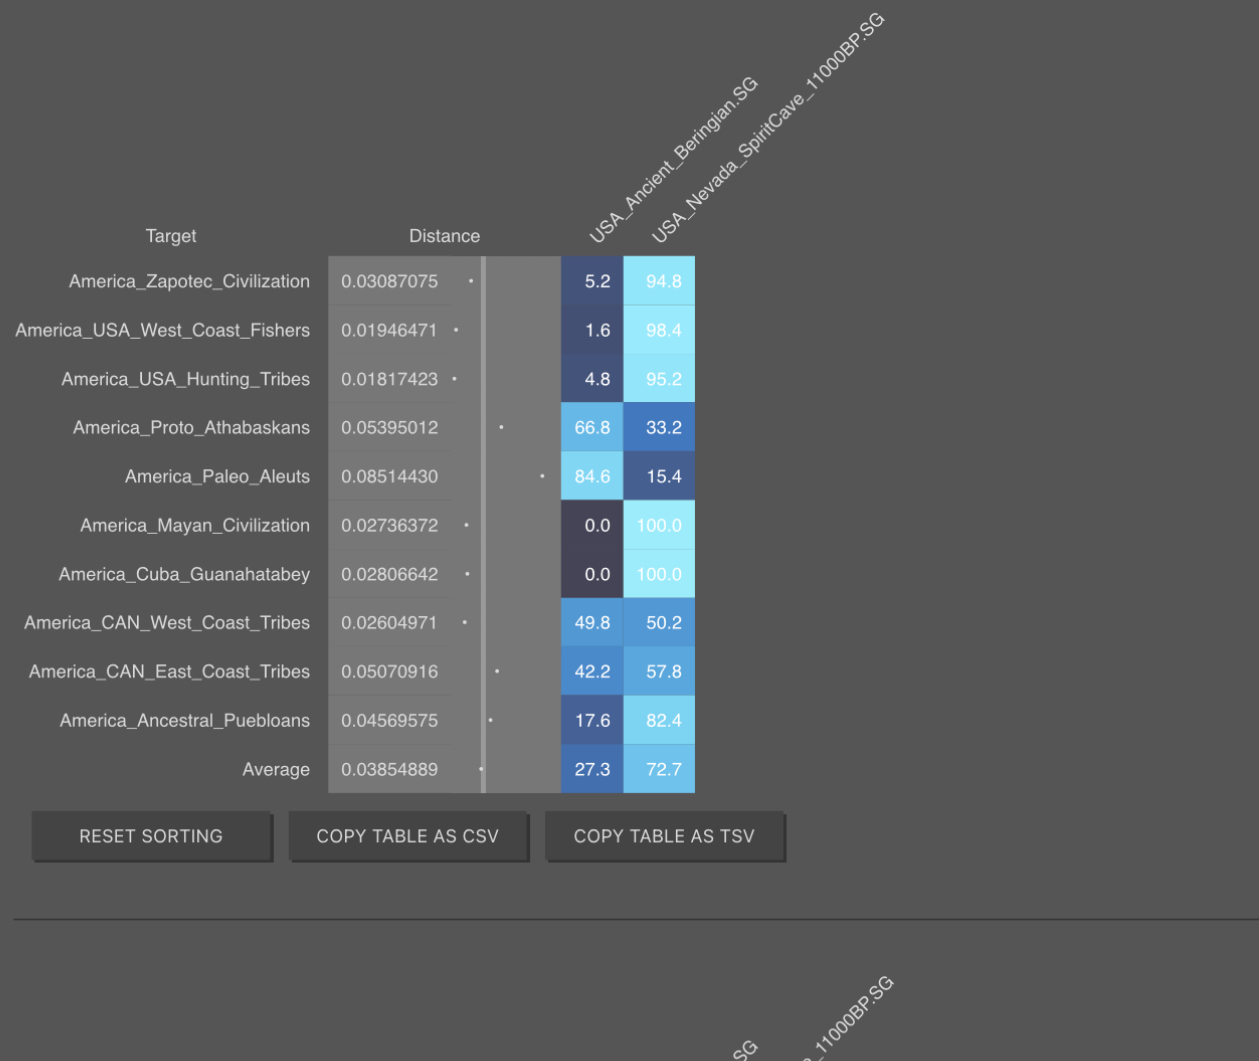Click distance value 0.02736372
Image resolution: width=1259 pixels, height=1061 pixels.
pyautogui.click(x=390, y=525)
